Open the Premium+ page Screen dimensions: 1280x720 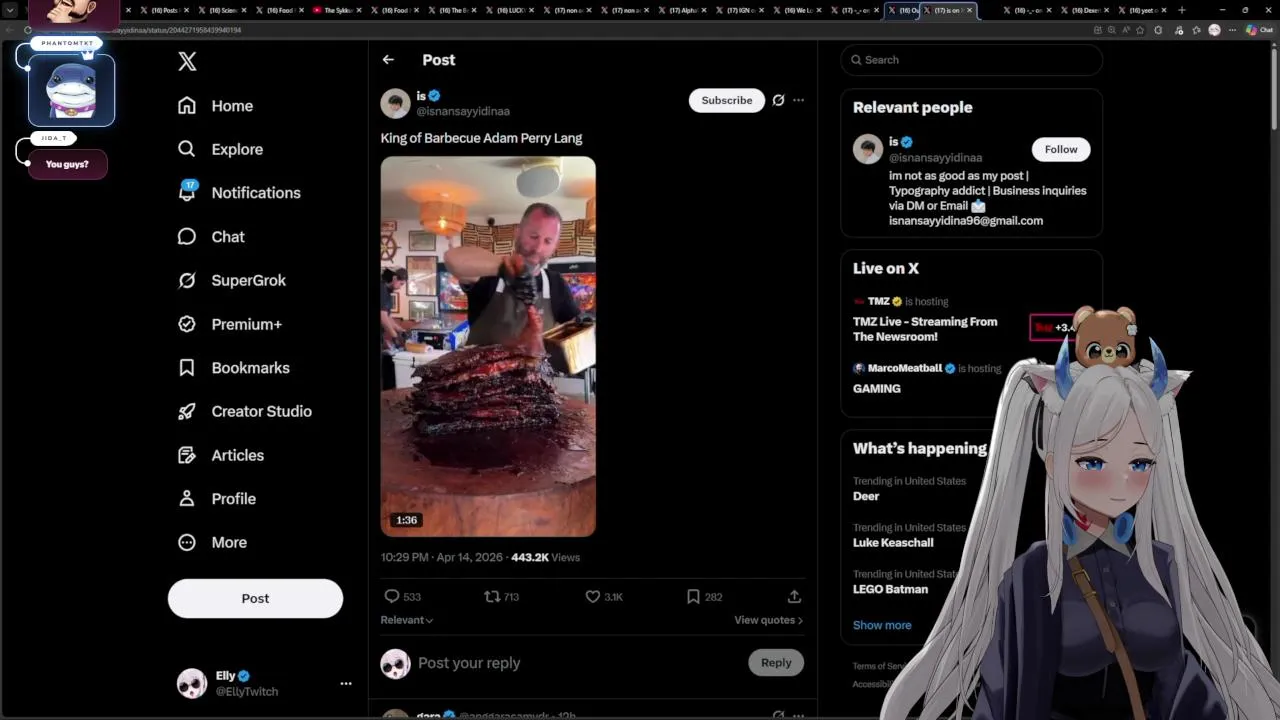click(x=230, y=324)
